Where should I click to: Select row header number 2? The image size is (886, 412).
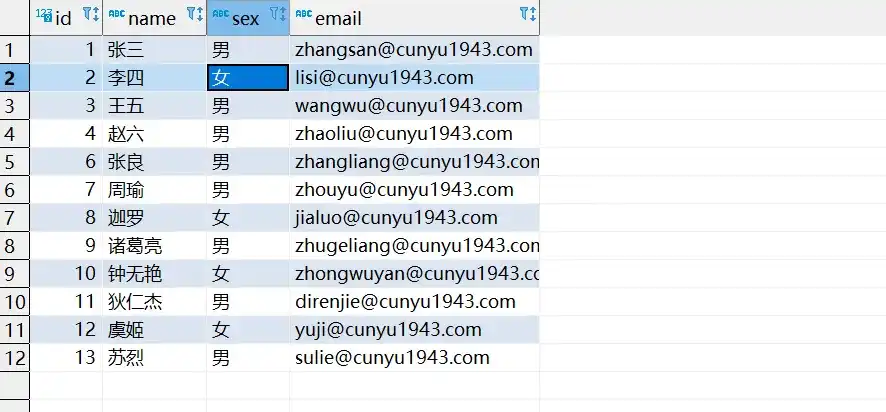point(15,77)
